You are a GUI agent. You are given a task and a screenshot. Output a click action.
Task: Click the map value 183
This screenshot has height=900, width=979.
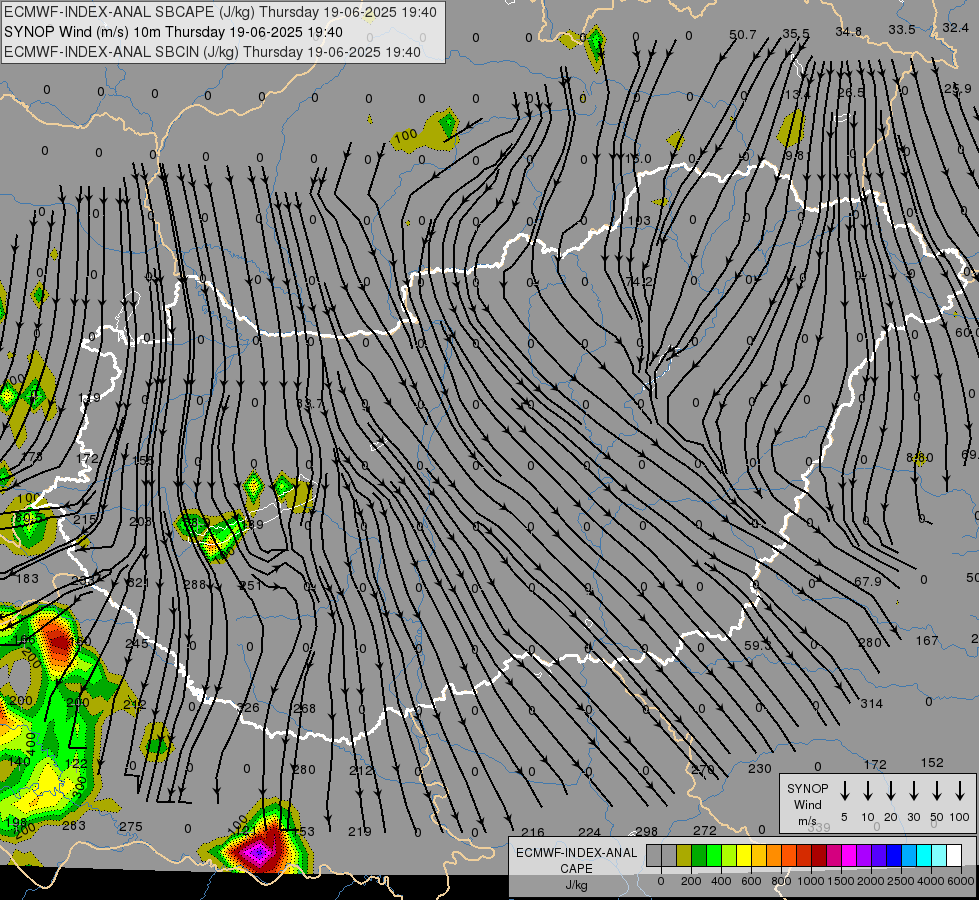[x=27, y=578]
